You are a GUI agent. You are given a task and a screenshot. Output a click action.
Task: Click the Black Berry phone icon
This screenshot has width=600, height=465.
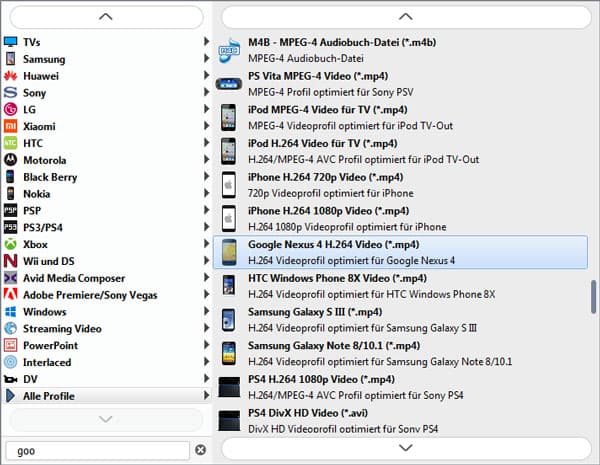tap(10, 176)
